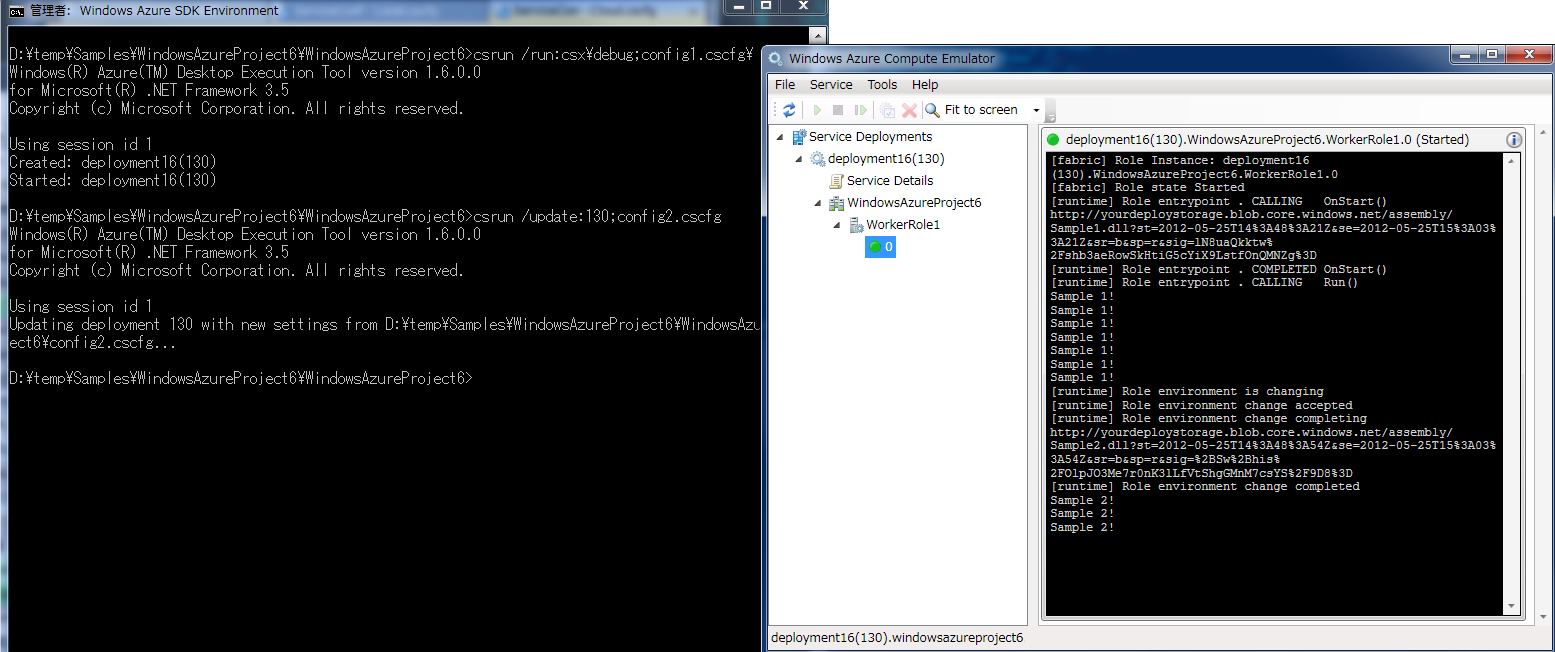Click the grey Stop service toolbar icon

(838, 110)
